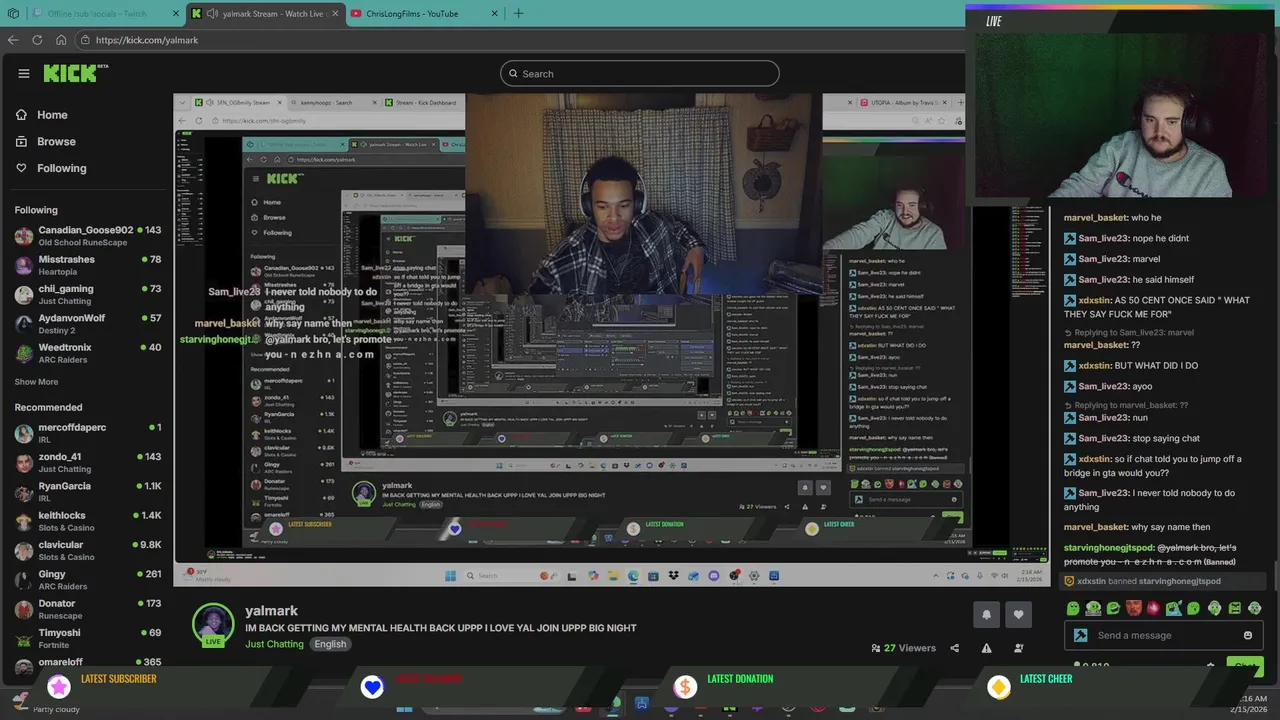Open the mercoffdaperc recommended channel

tap(88, 433)
